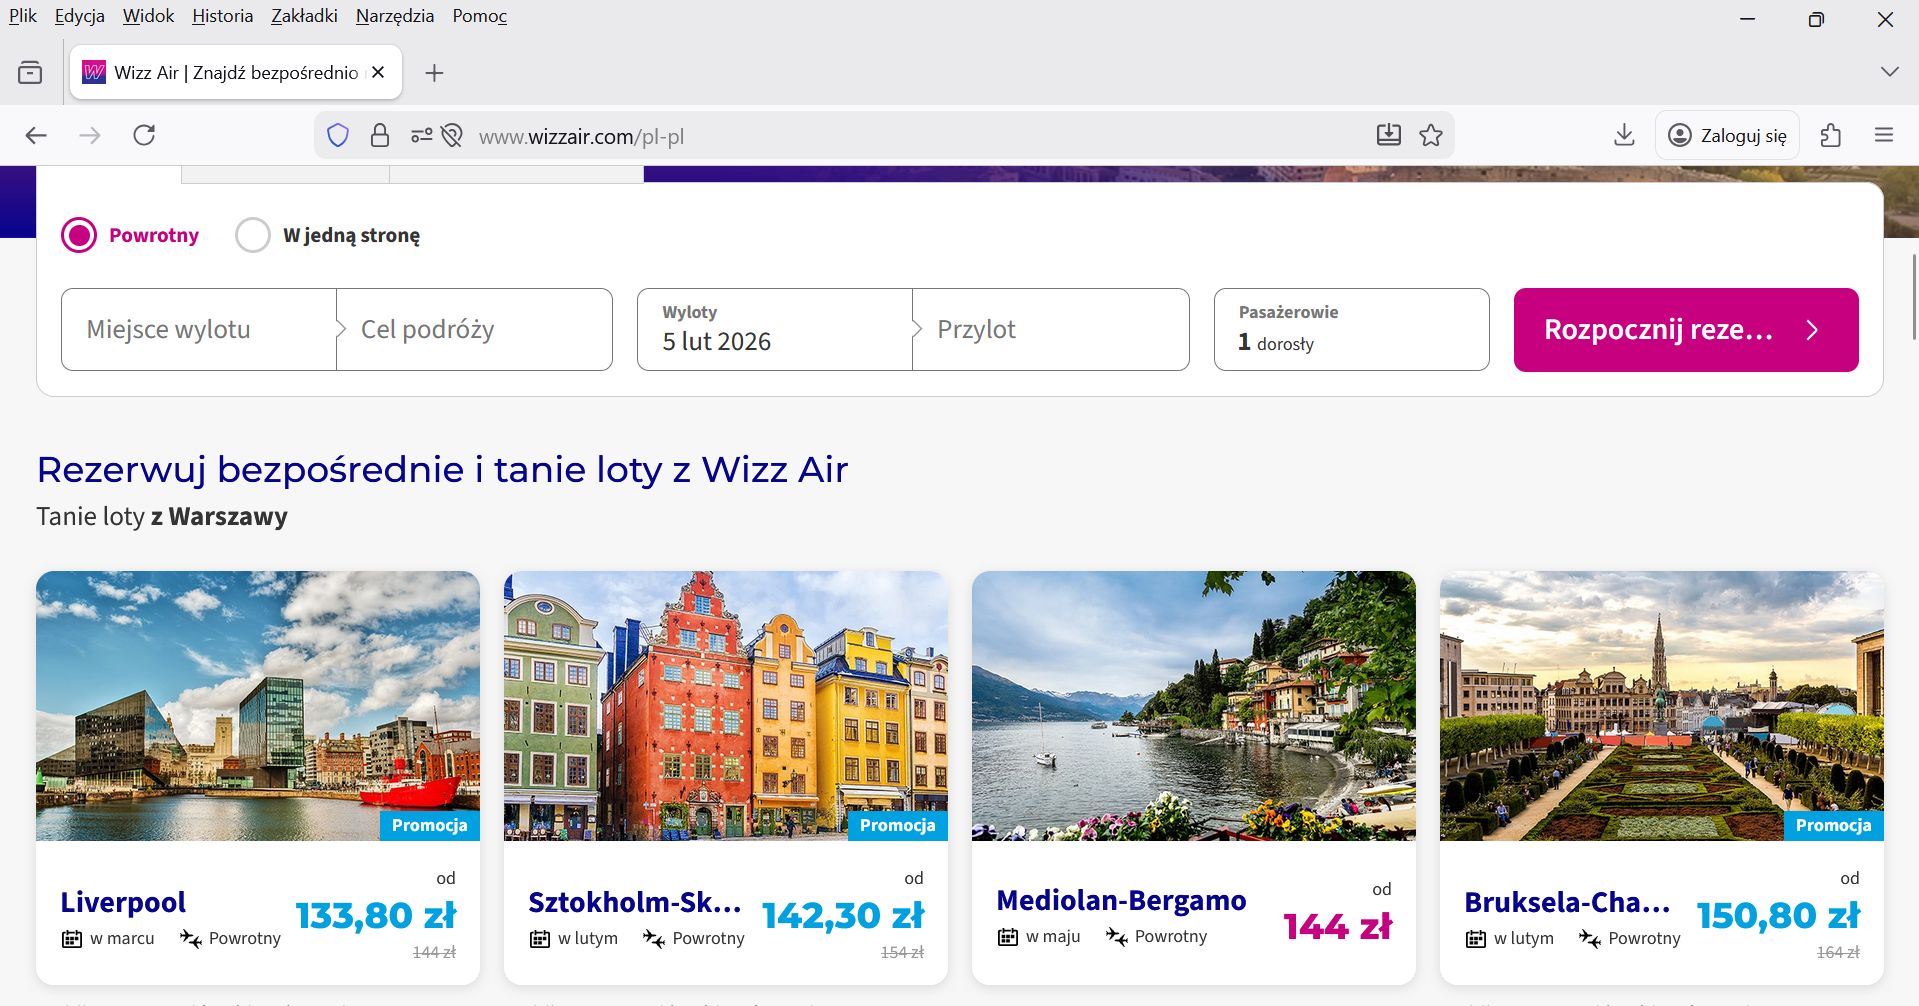This screenshot has height=1006, width=1919.
Task: Click the Sztokholm-Sk... destination title
Action: [635, 902]
